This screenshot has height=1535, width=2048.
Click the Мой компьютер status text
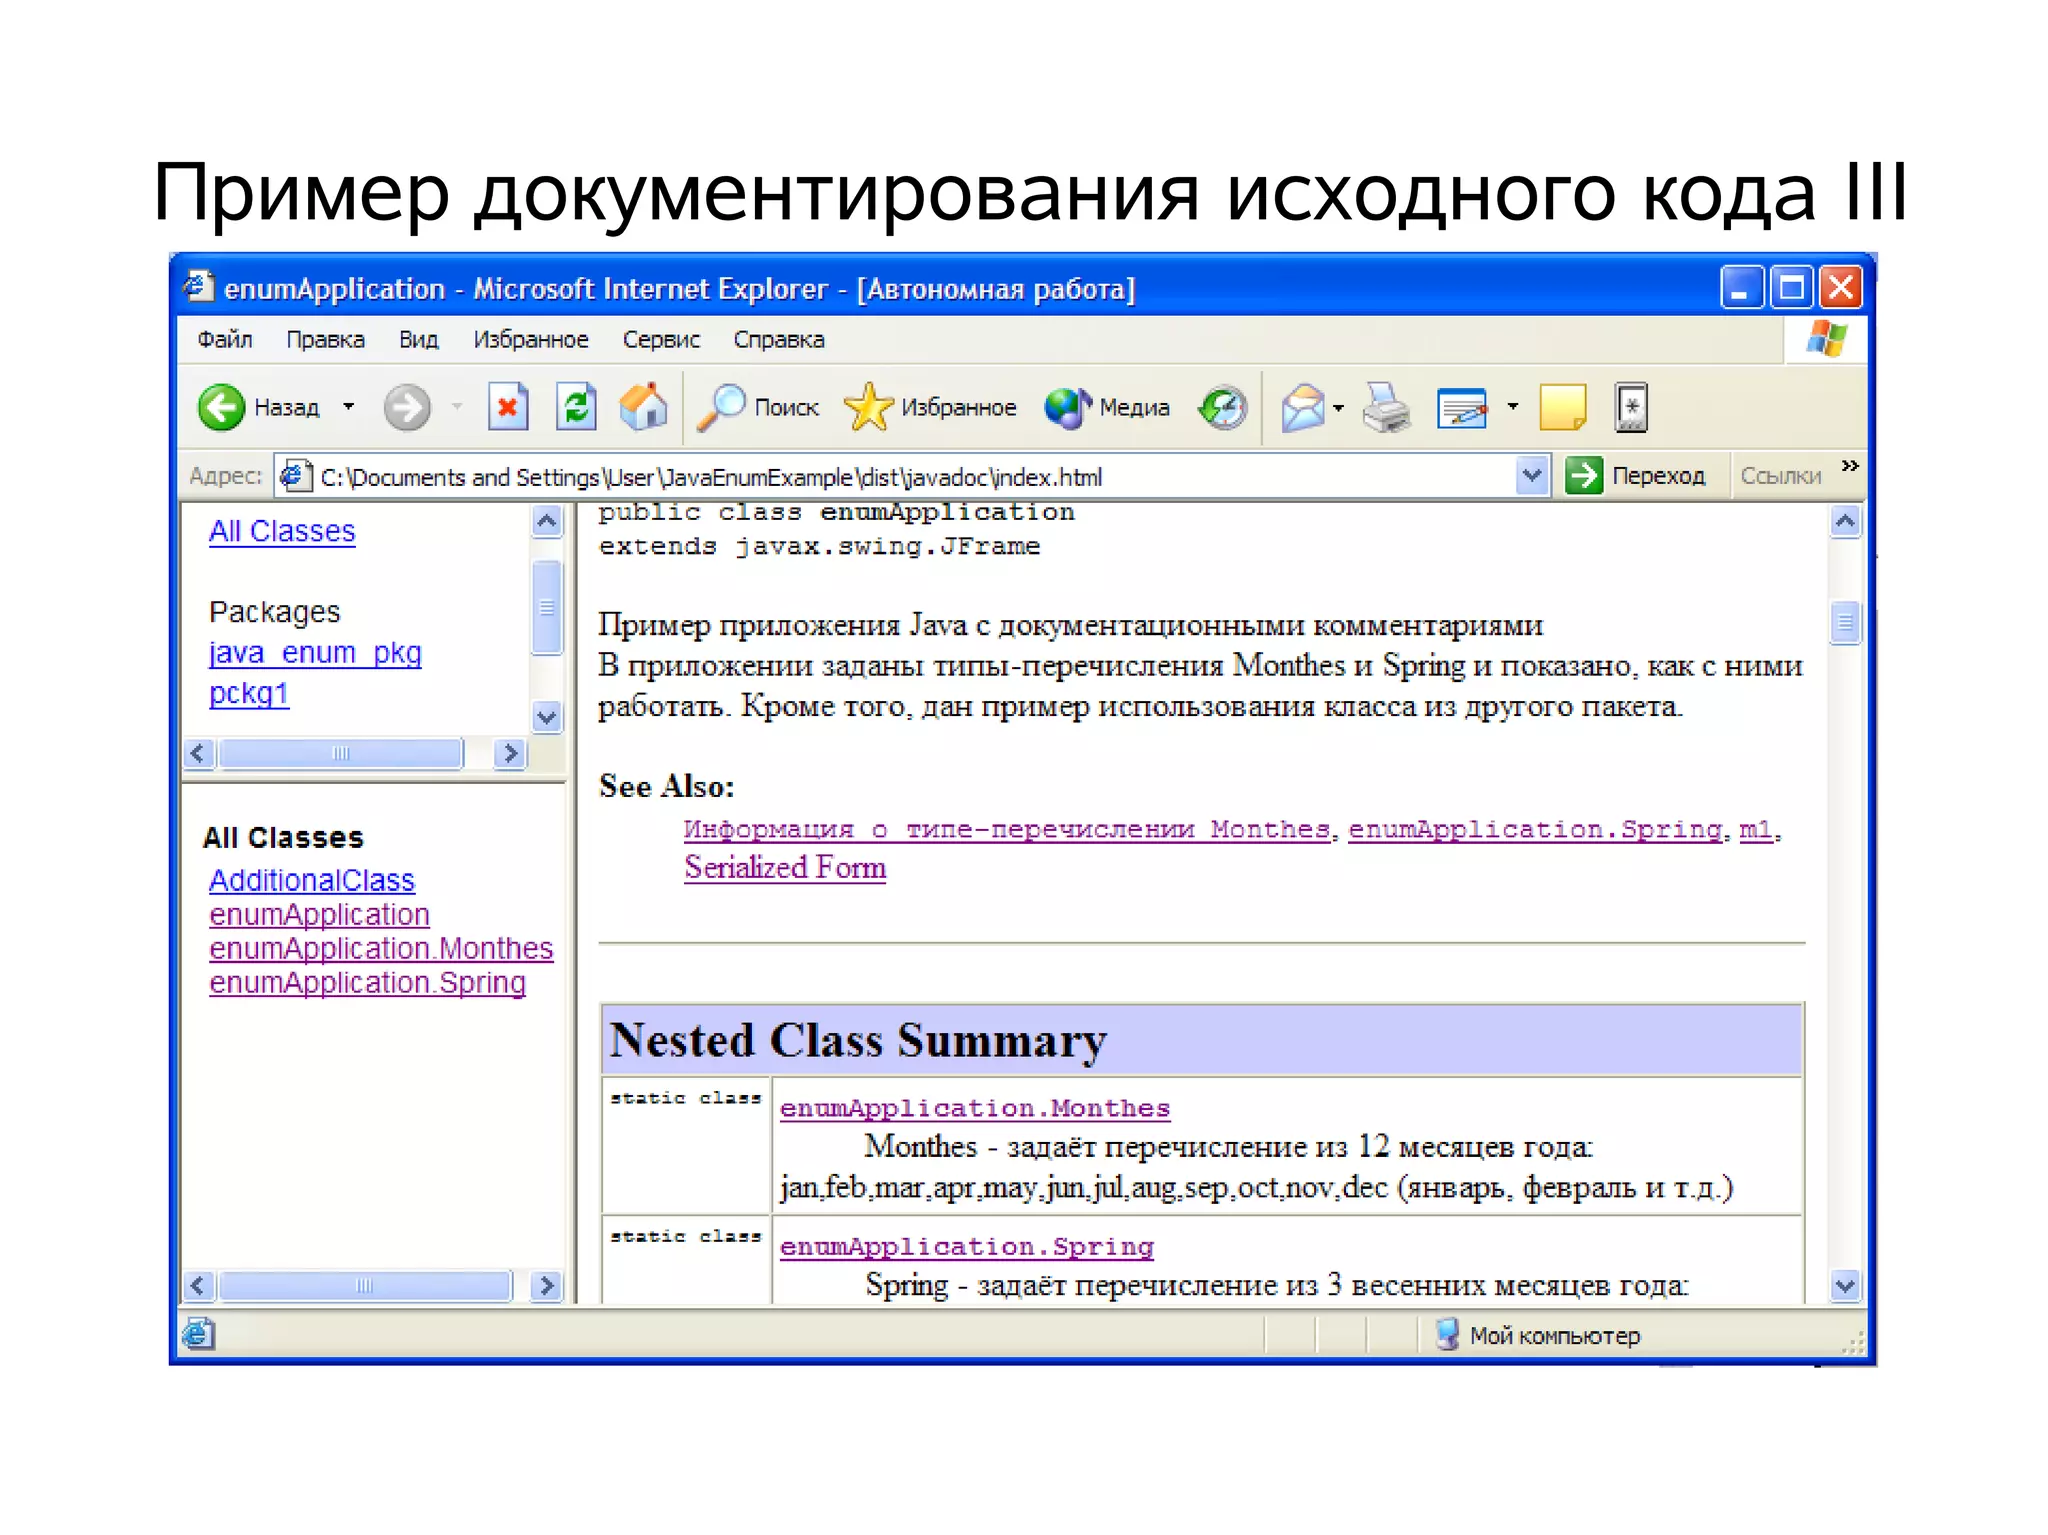pos(1555,1336)
